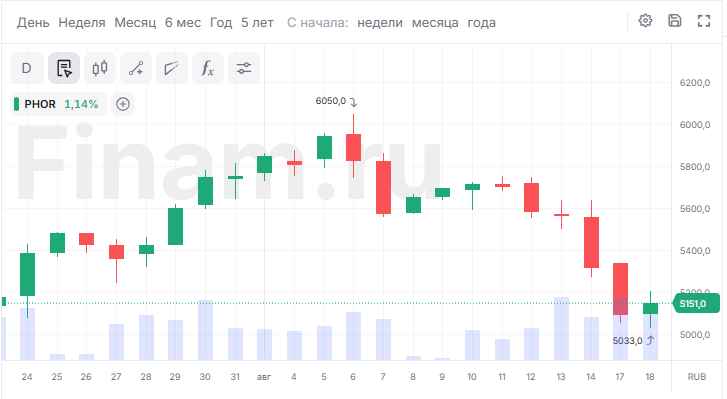Image resolution: width=727 pixels, height=399 pixels.
Task: Show data from start of недели
Action: point(380,23)
